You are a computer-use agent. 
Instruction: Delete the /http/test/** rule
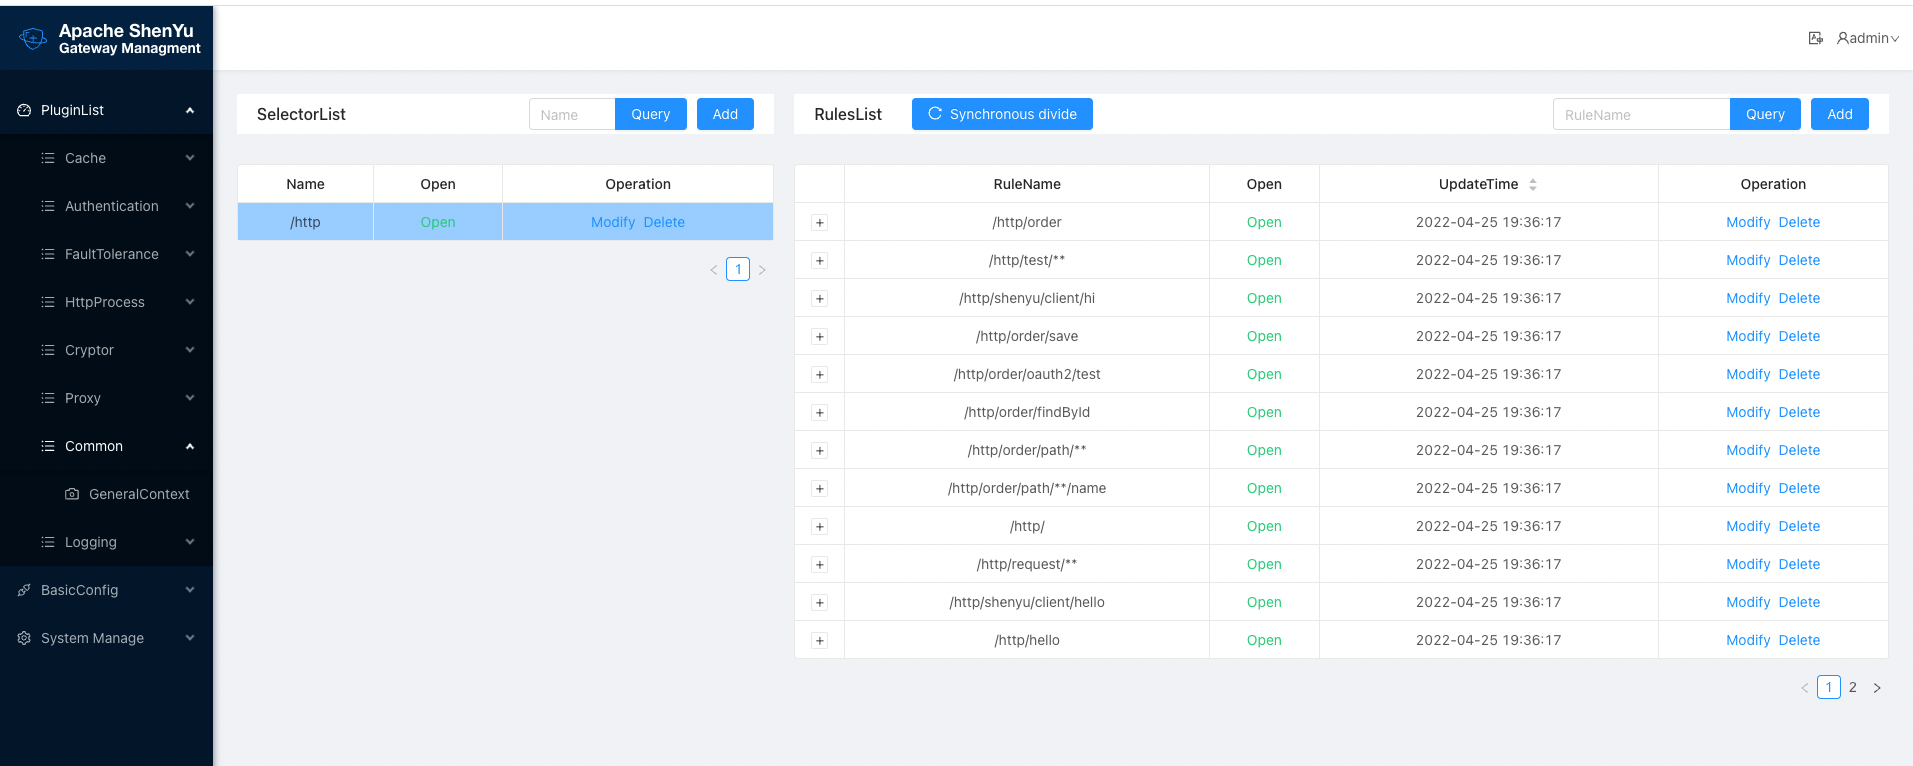[1798, 260]
